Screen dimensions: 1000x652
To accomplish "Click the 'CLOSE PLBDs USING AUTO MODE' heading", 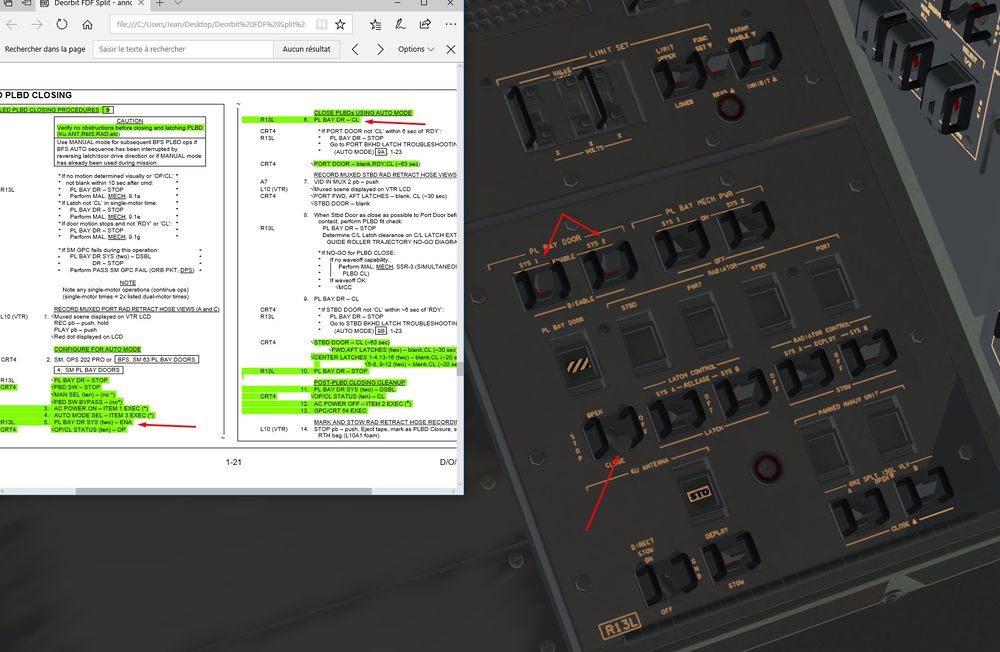I will coord(363,113).
